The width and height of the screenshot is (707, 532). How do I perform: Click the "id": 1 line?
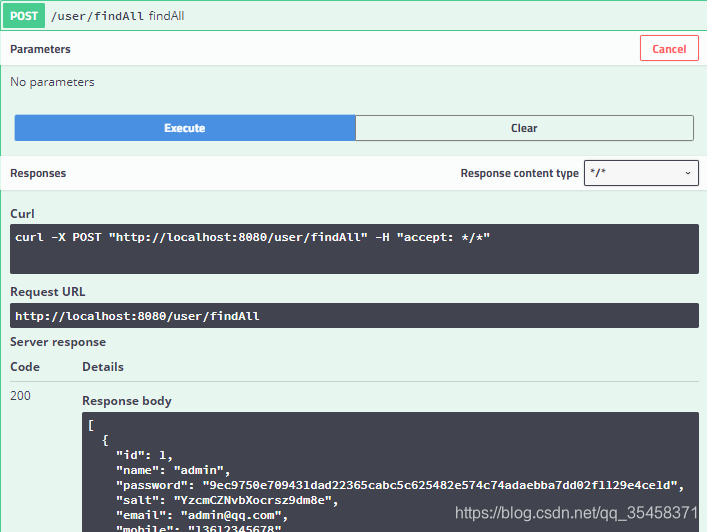(144, 455)
